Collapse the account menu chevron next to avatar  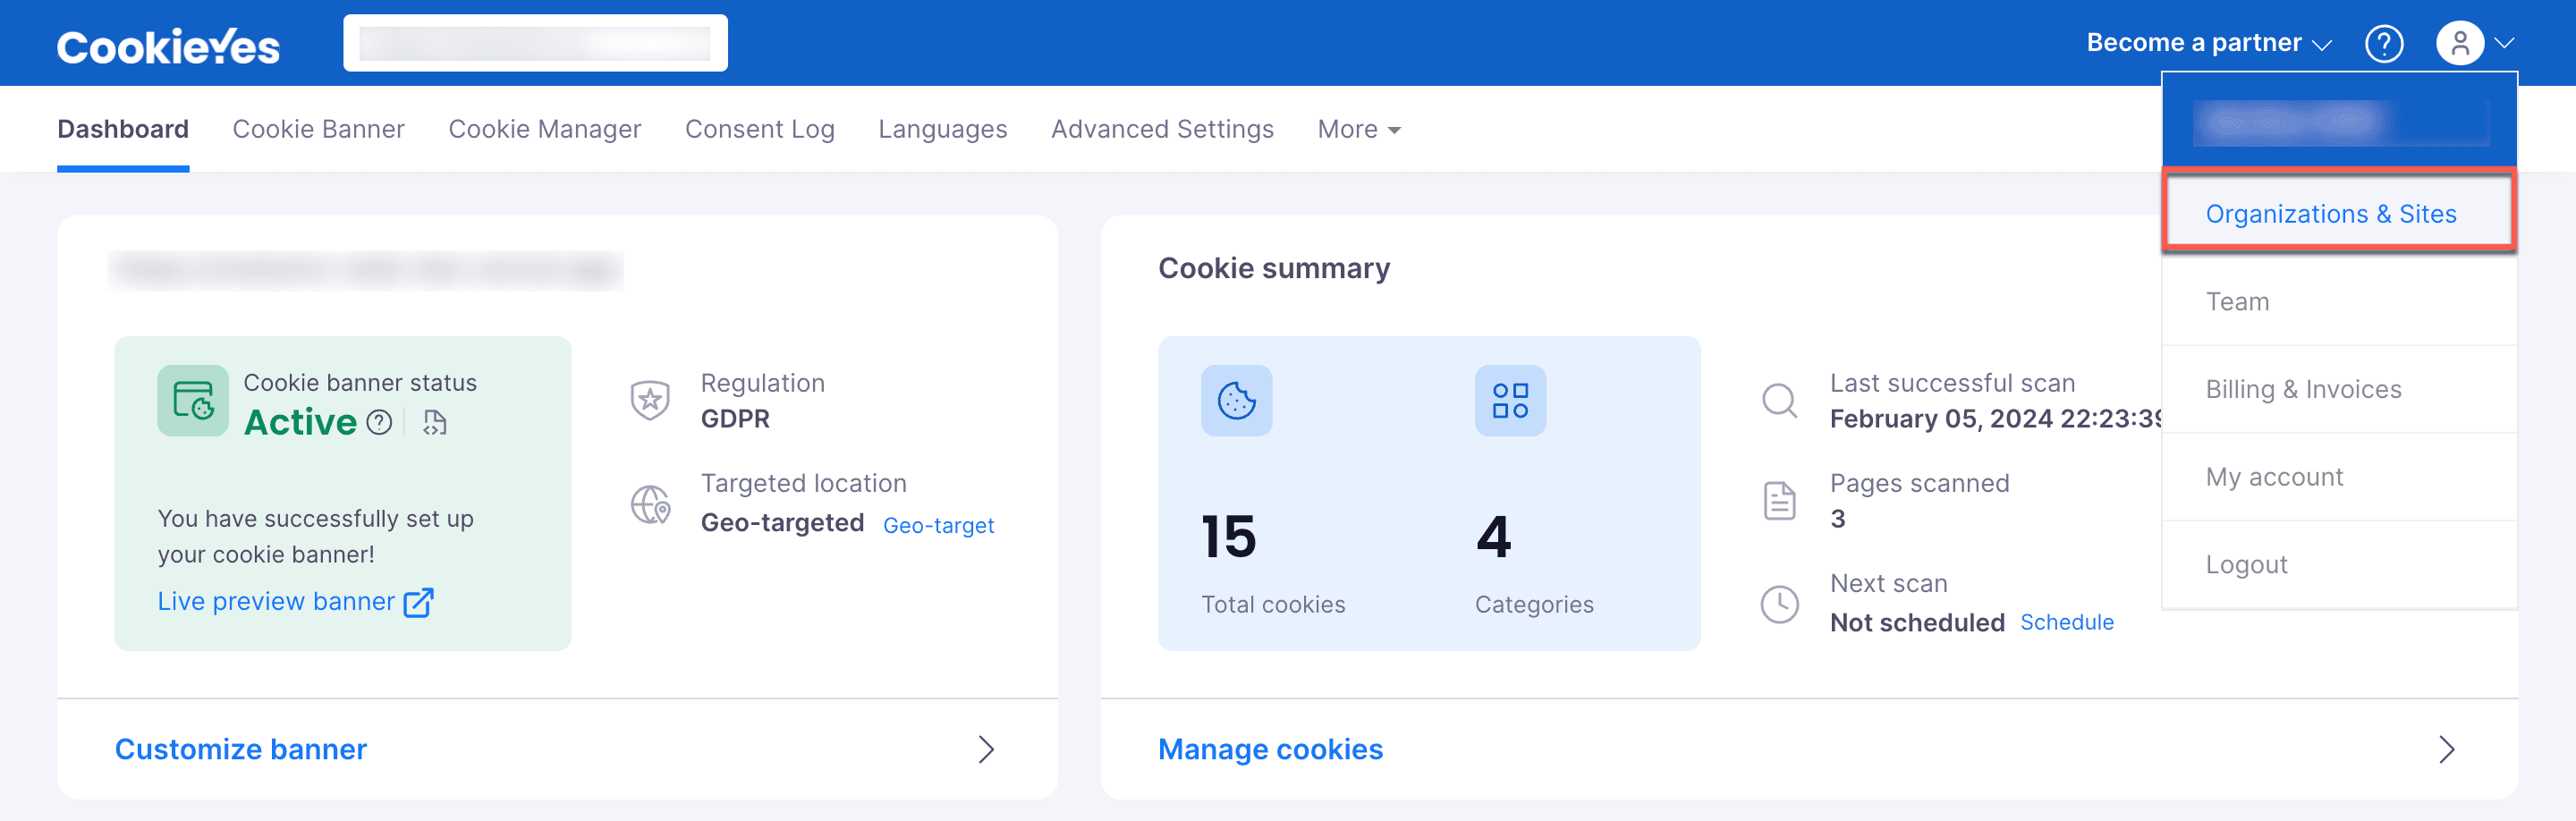click(x=2504, y=43)
